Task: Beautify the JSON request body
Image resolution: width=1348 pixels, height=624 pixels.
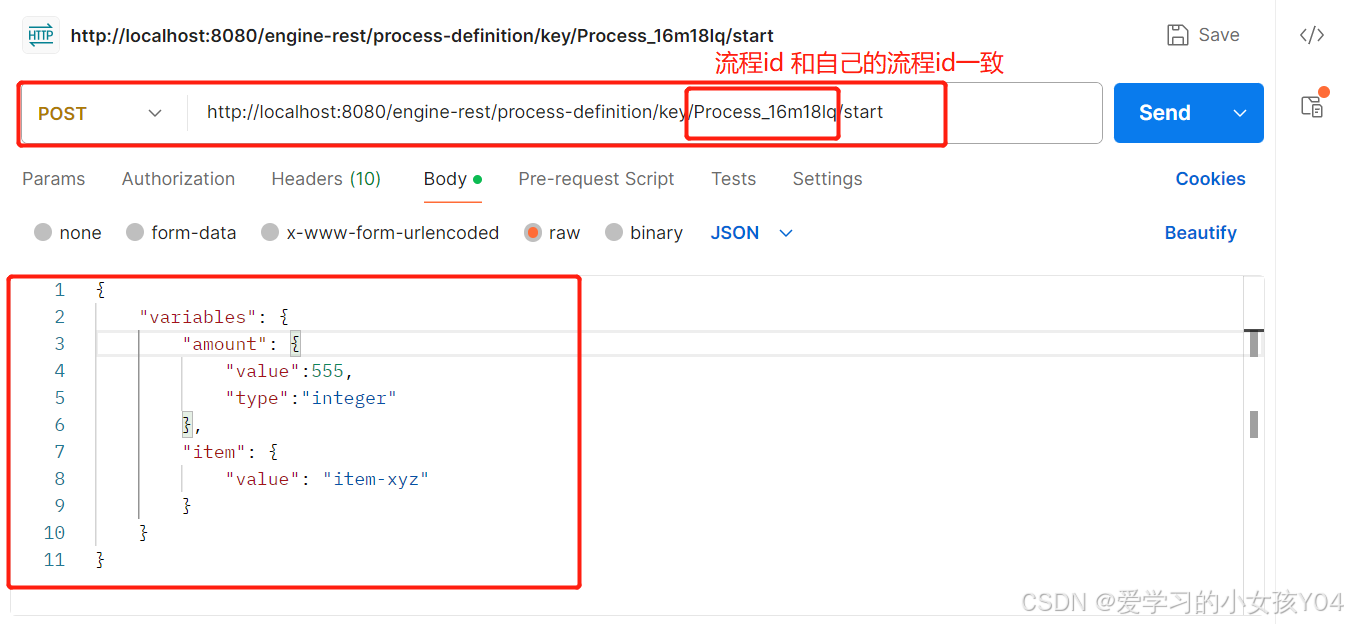Action: [1201, 232]
